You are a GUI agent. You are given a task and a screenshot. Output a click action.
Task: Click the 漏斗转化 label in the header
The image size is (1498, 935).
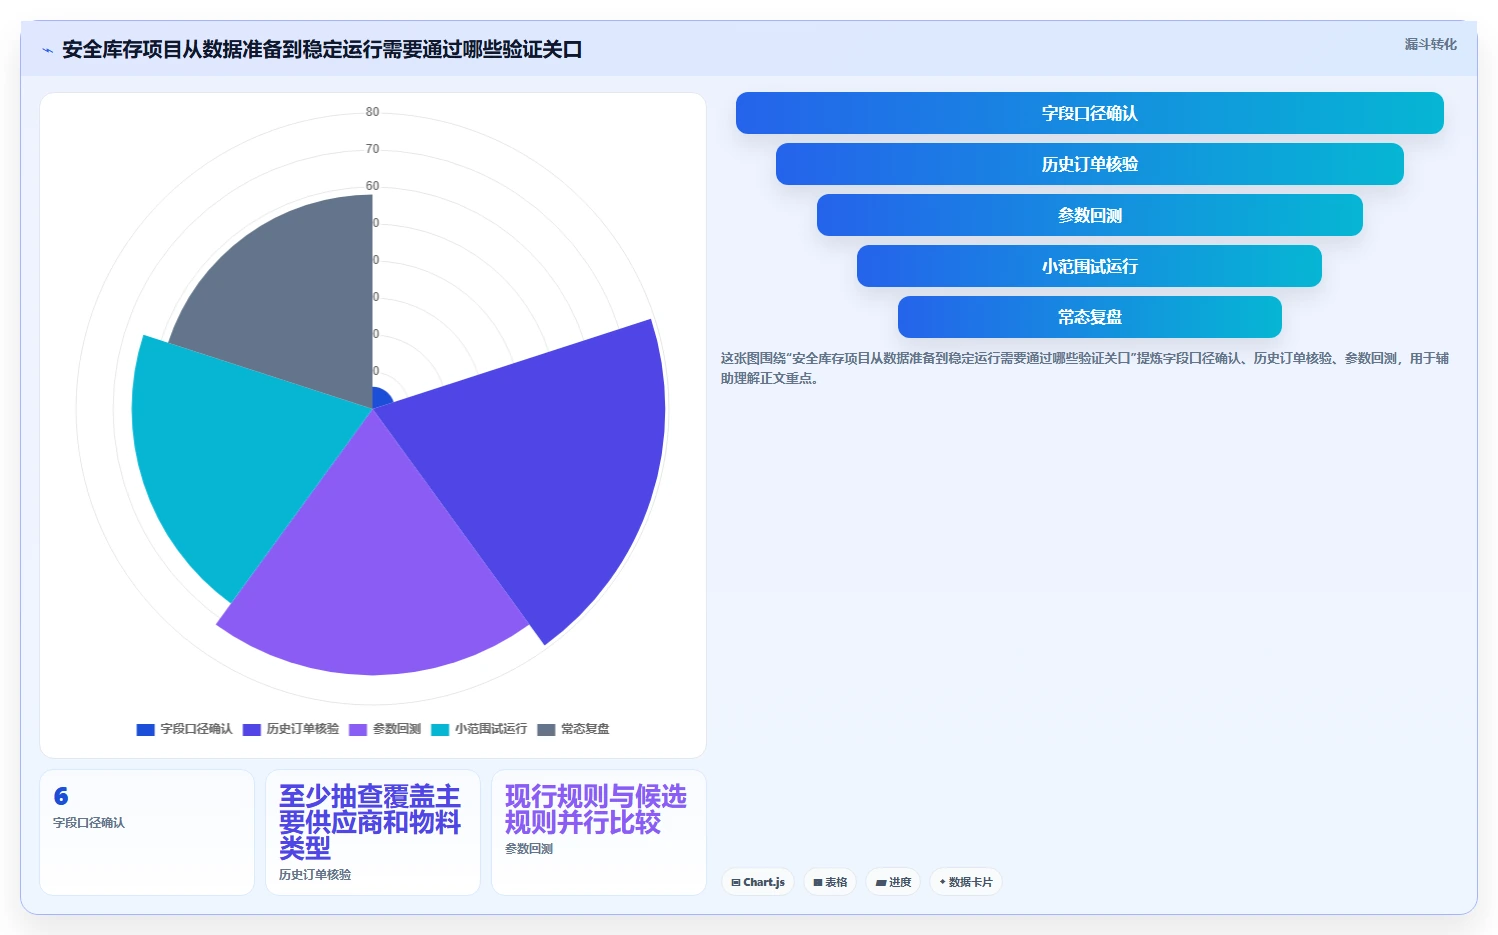click(1430, 44)
